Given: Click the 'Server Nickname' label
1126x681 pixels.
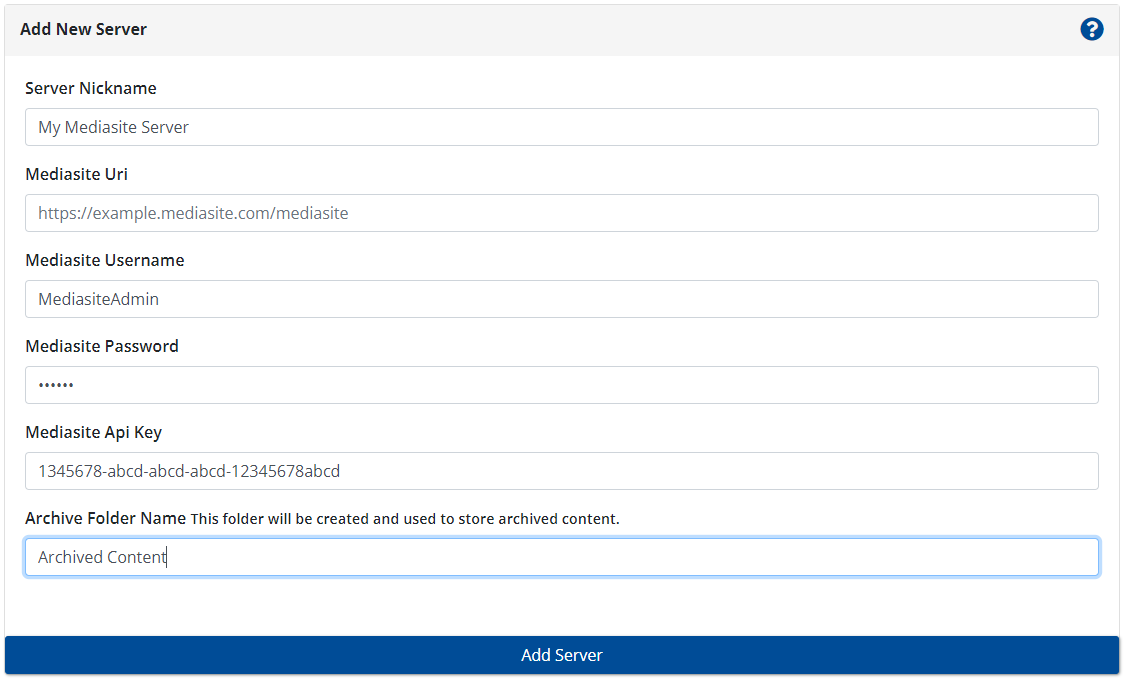Looking at the screenshot, I should point(90,88).
